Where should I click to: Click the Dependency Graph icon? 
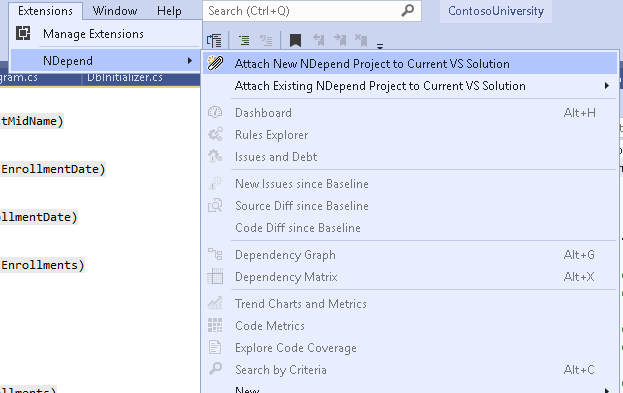point(215,254)
